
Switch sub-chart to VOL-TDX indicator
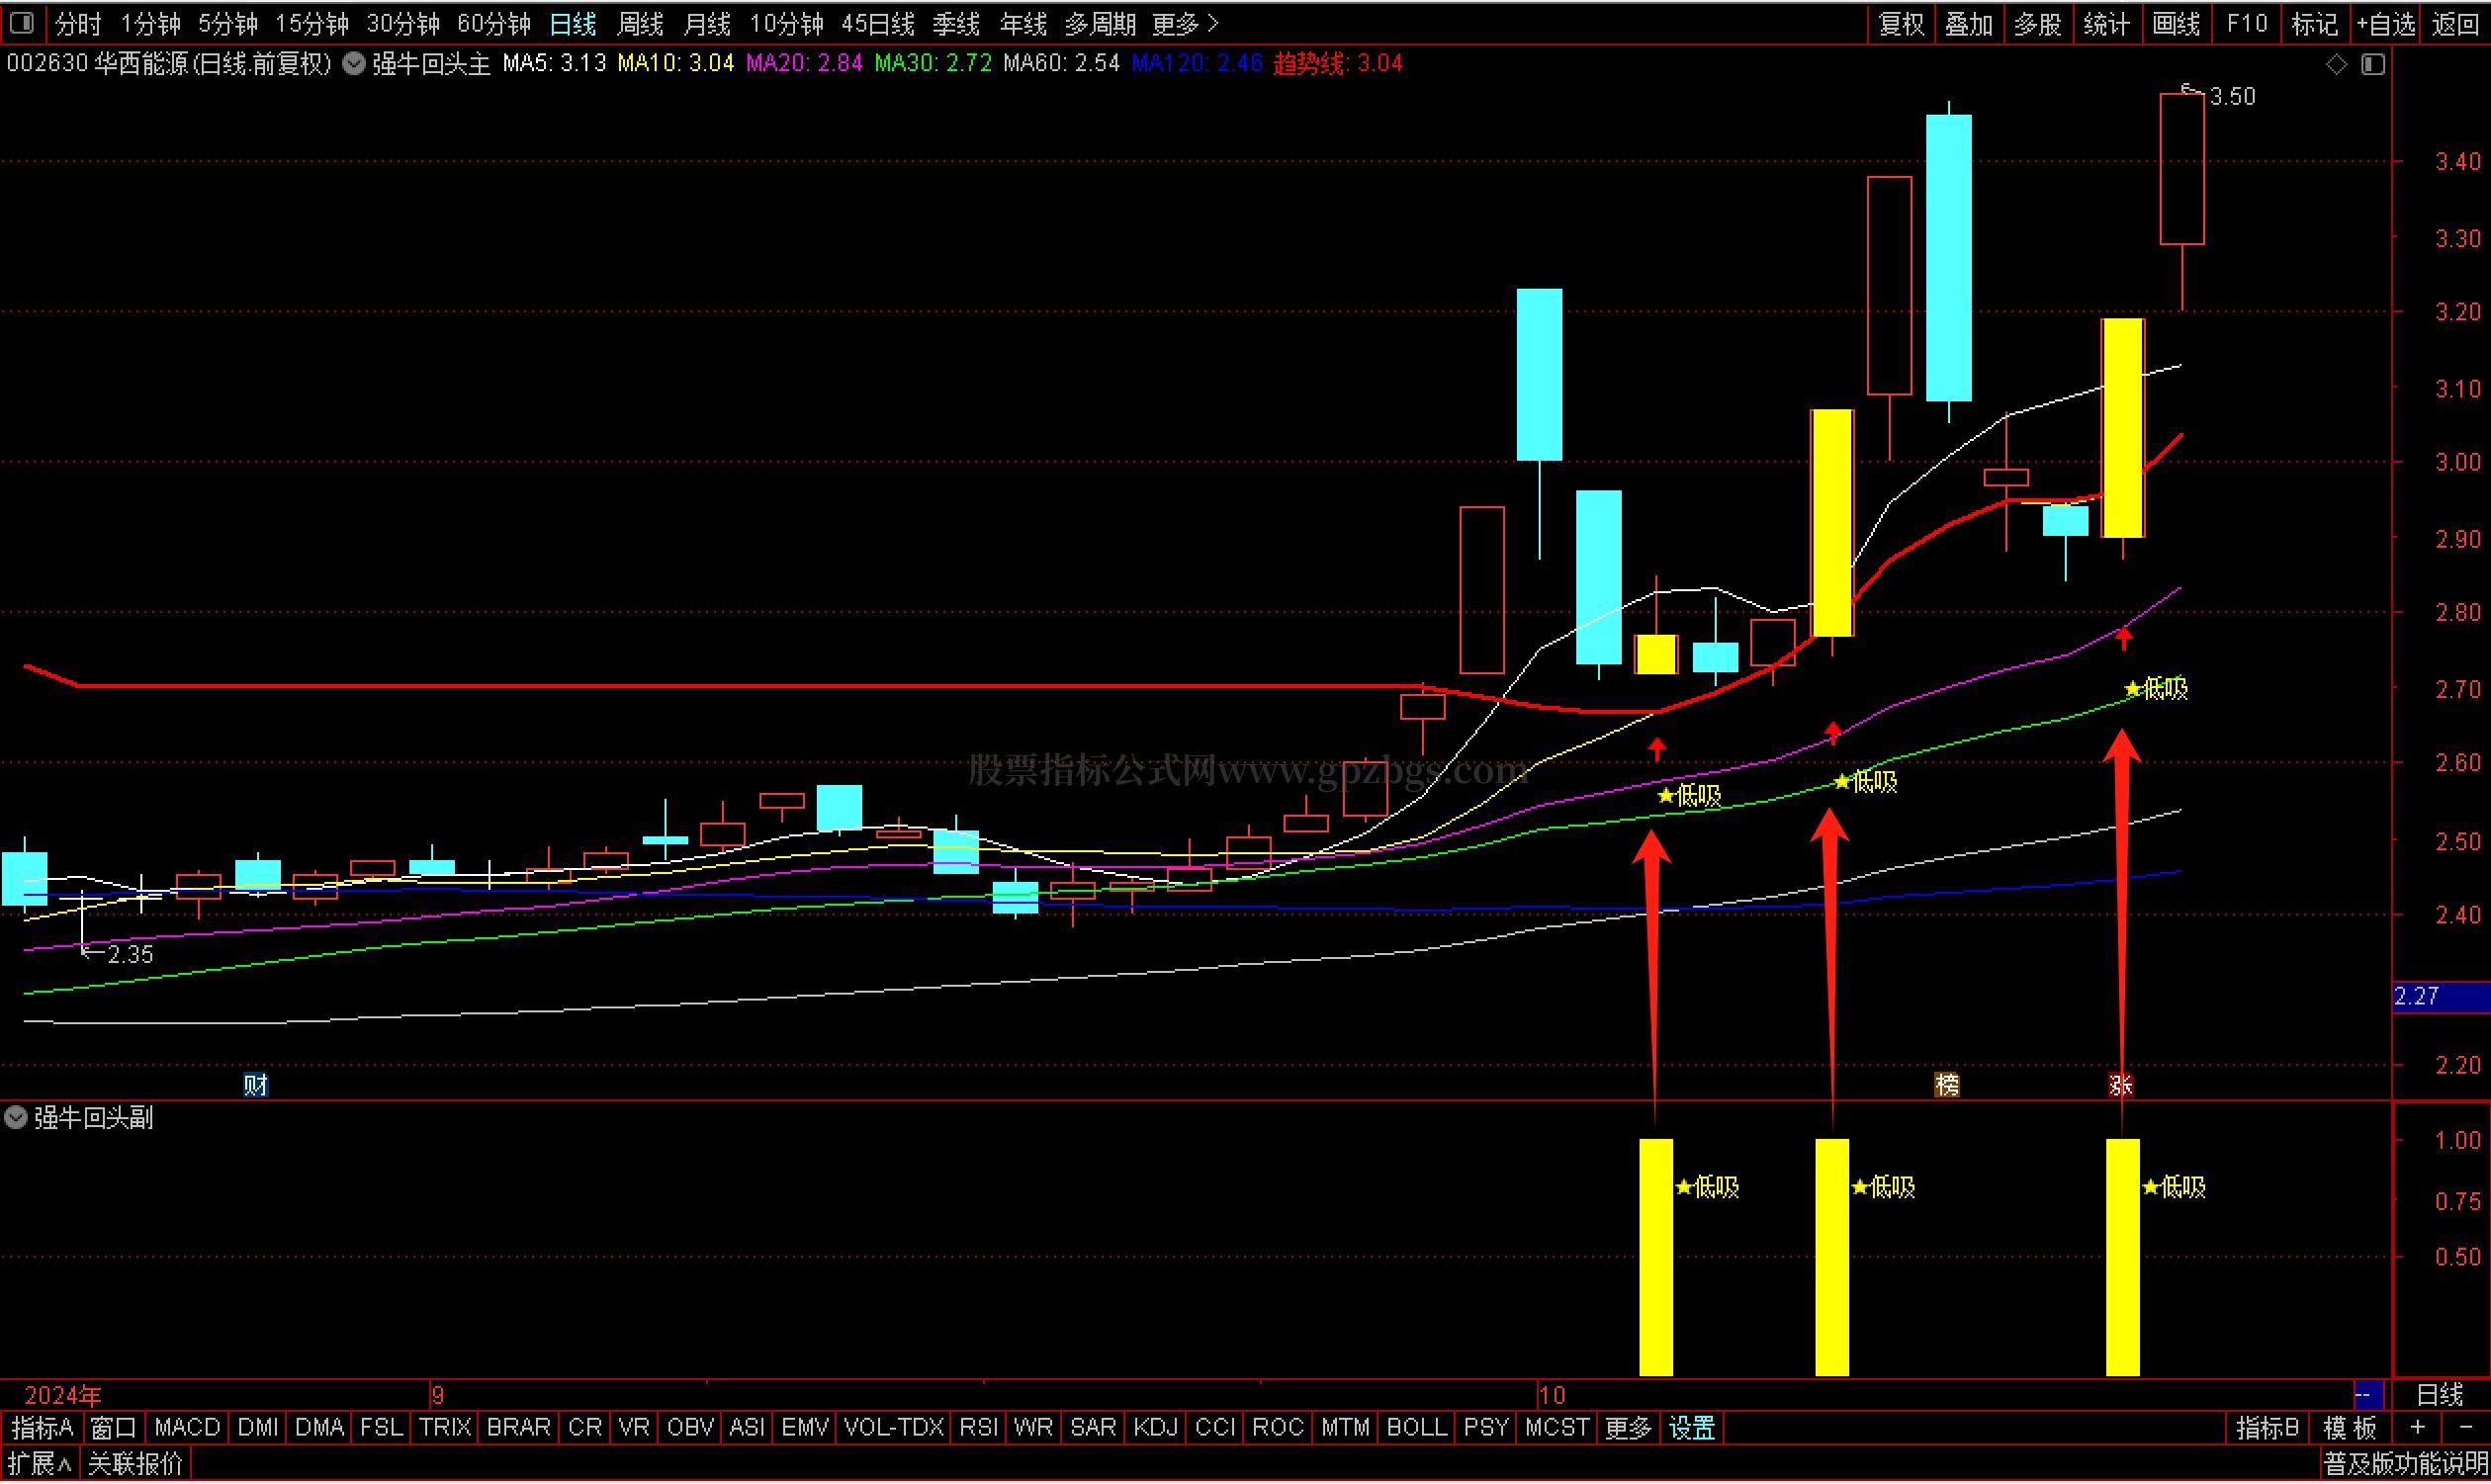tap(894, 1429)
